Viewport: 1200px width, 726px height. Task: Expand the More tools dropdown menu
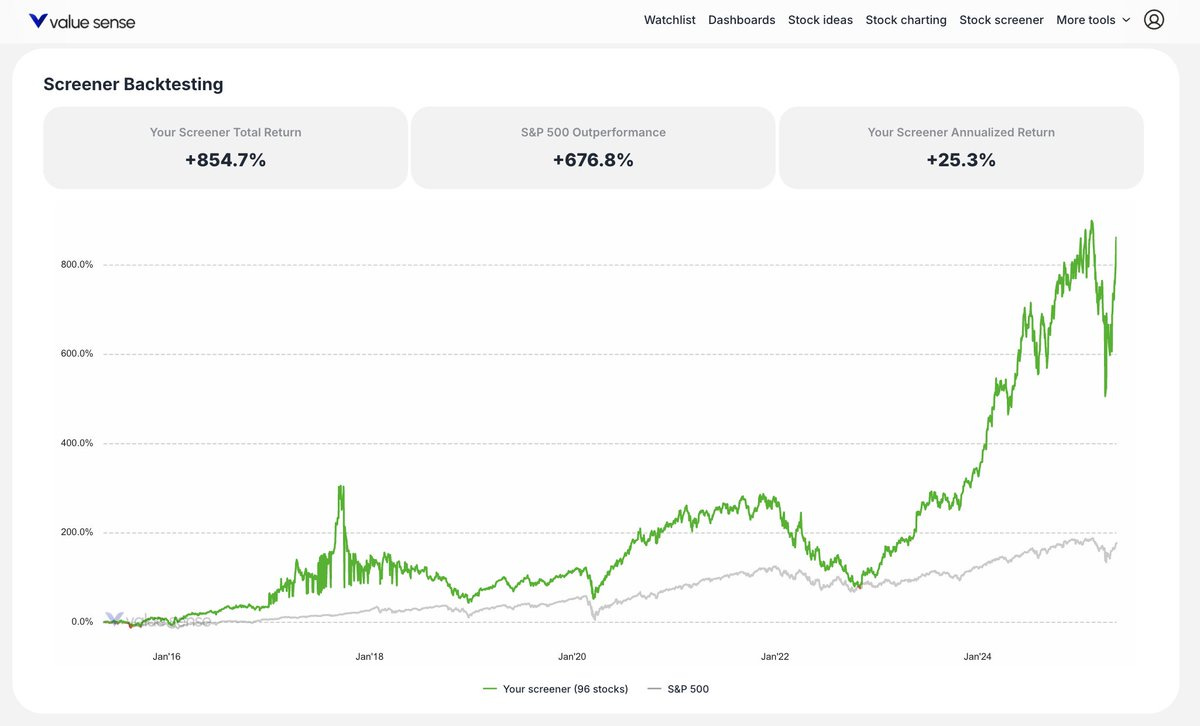1086,19
